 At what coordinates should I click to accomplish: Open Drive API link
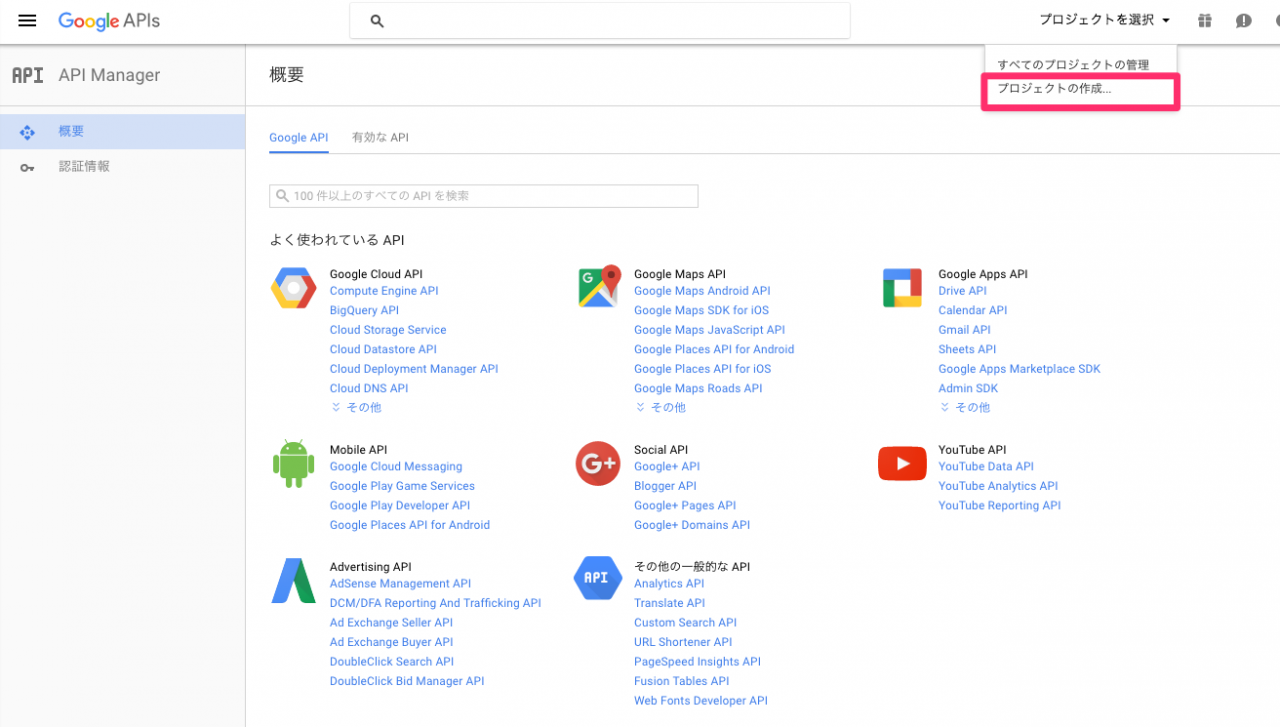click(x=962, y=291)
